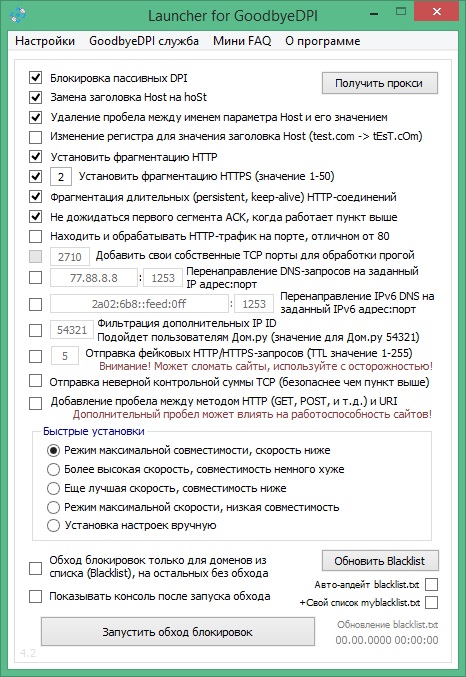Image resolution: width=466 pixels, height=677 pixels.
Task: Enable Авто-апдейт blacklist.txt checkbox
Action: 431,585
